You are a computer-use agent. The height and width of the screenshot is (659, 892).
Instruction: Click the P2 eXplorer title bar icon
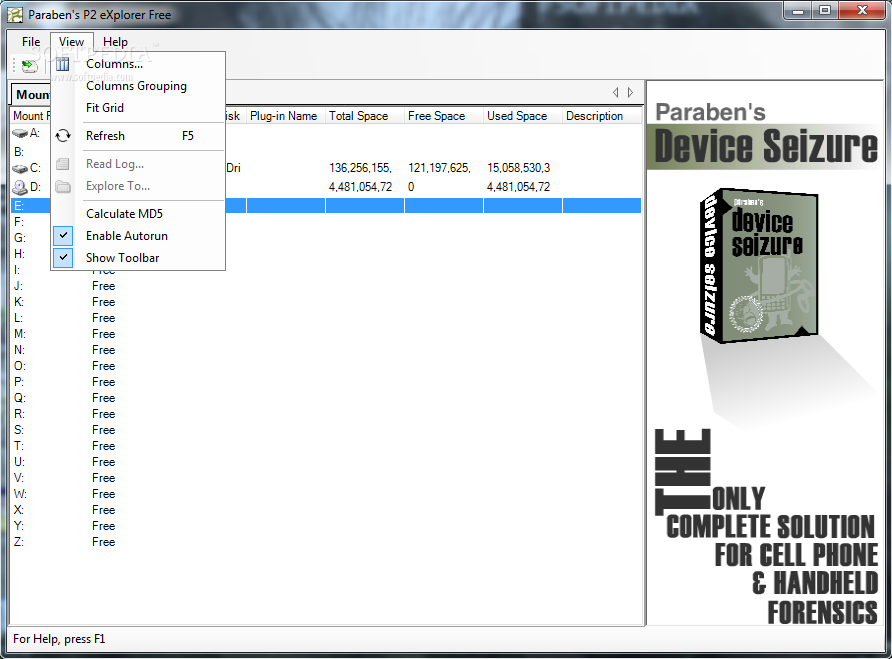(15, 14)
